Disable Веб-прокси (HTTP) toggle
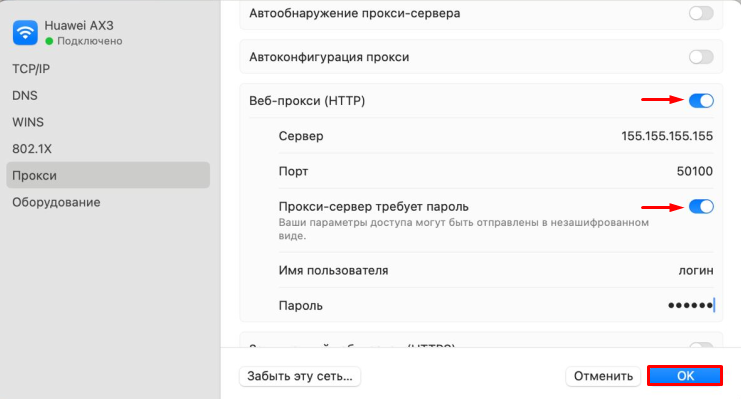The height and width of the screenshot is (399, 741). coord(701,101)
